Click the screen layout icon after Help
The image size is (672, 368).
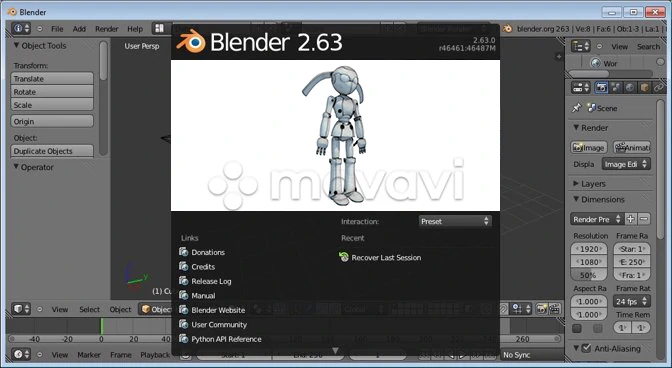pos(159,28)
